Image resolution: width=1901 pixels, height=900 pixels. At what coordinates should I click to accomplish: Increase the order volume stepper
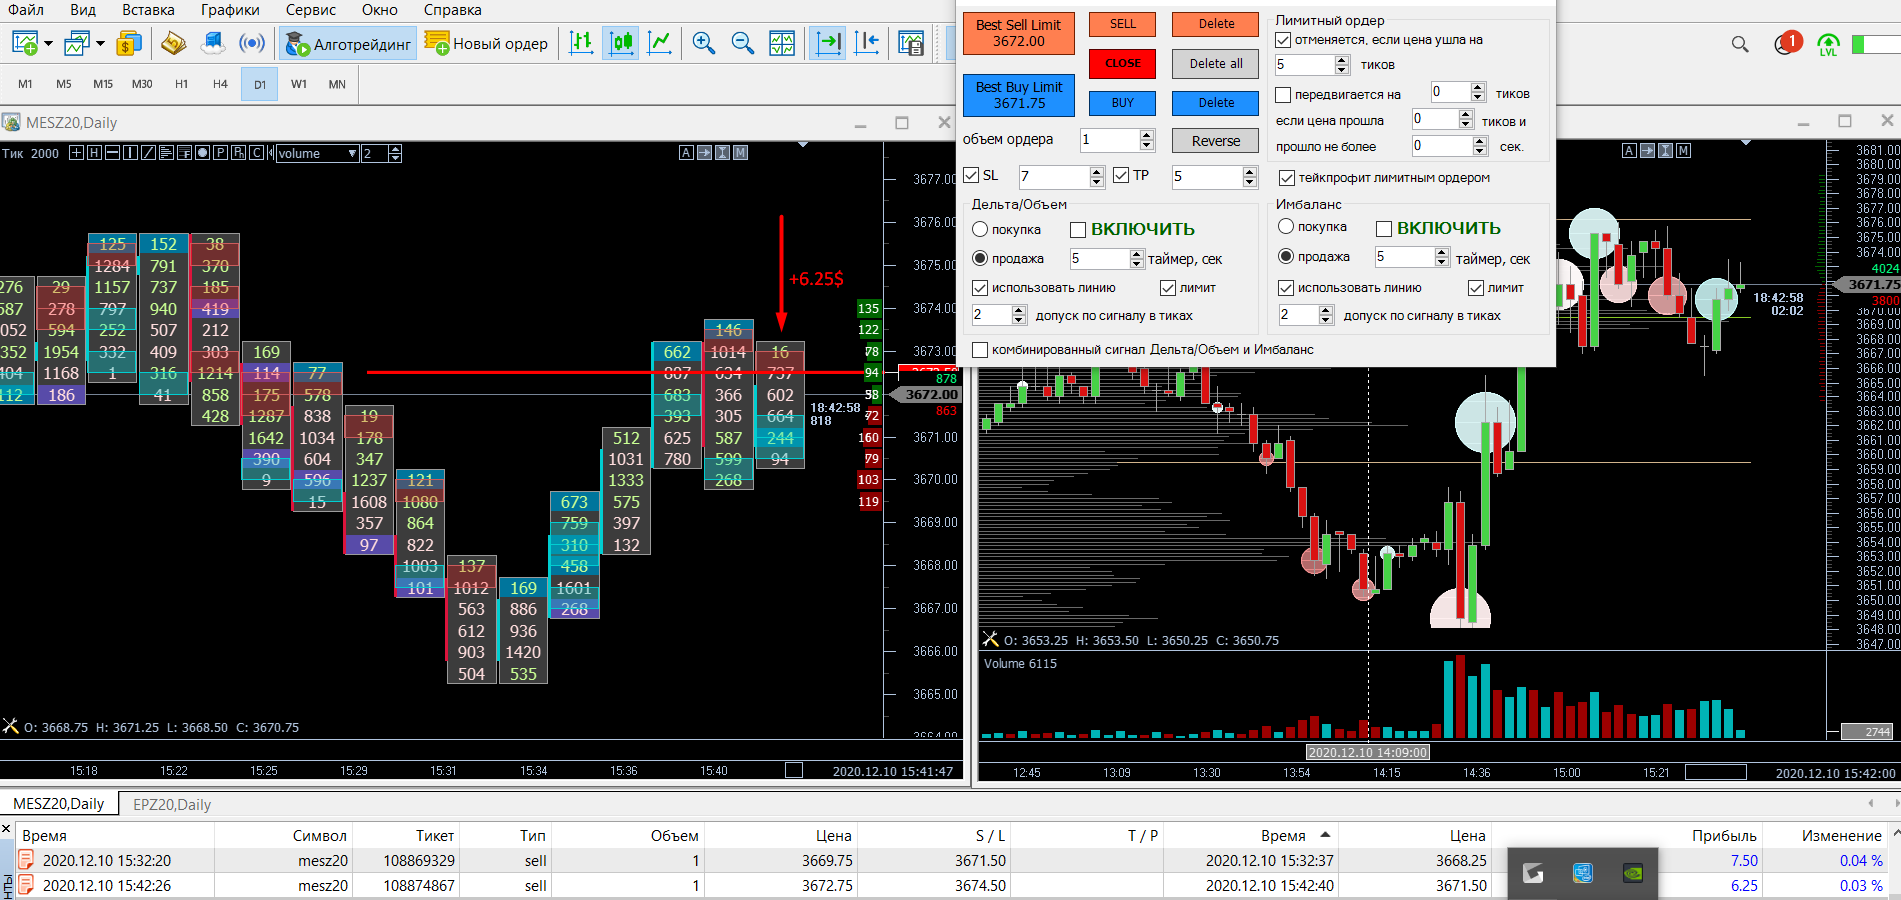pos(1147,135)
